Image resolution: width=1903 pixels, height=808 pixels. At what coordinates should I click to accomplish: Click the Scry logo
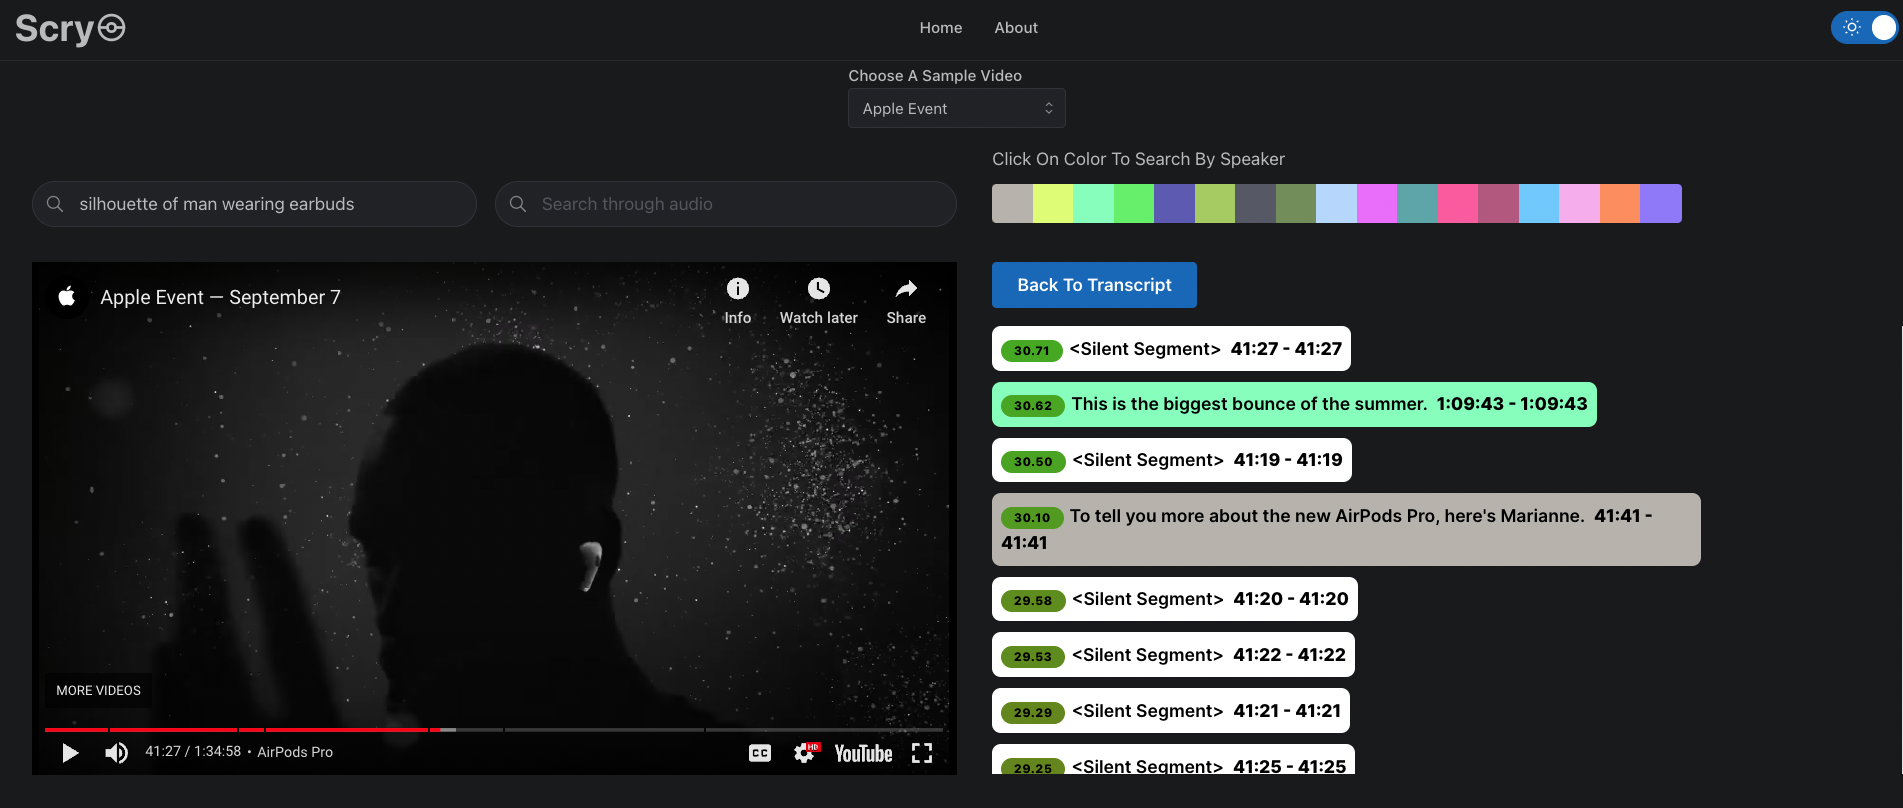click(70, 29)
